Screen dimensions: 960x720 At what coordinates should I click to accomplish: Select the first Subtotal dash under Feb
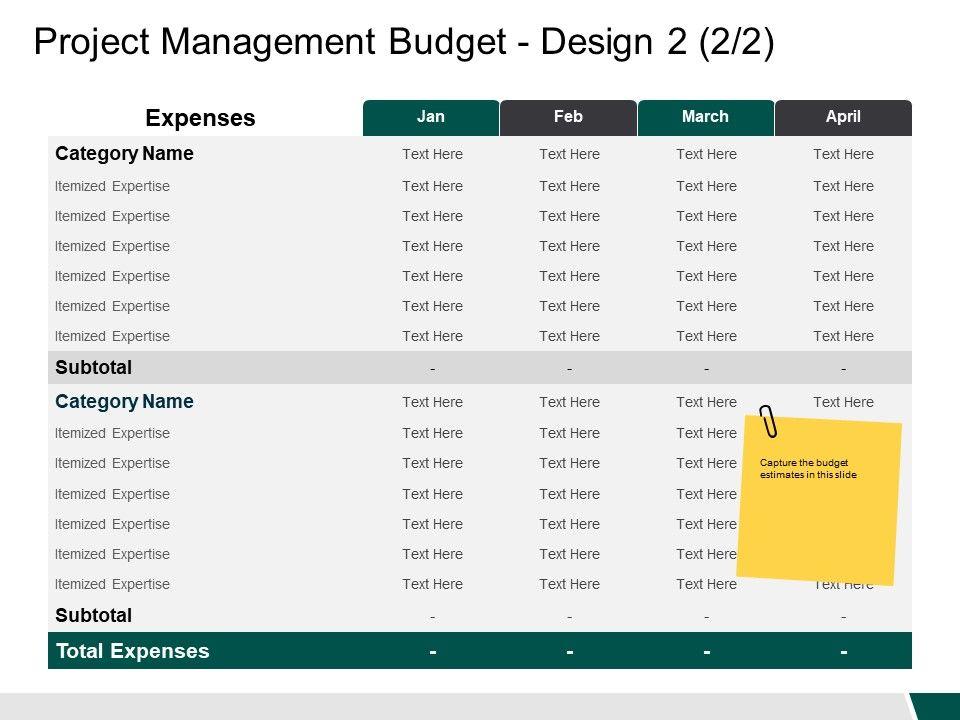tap(569, 368)
